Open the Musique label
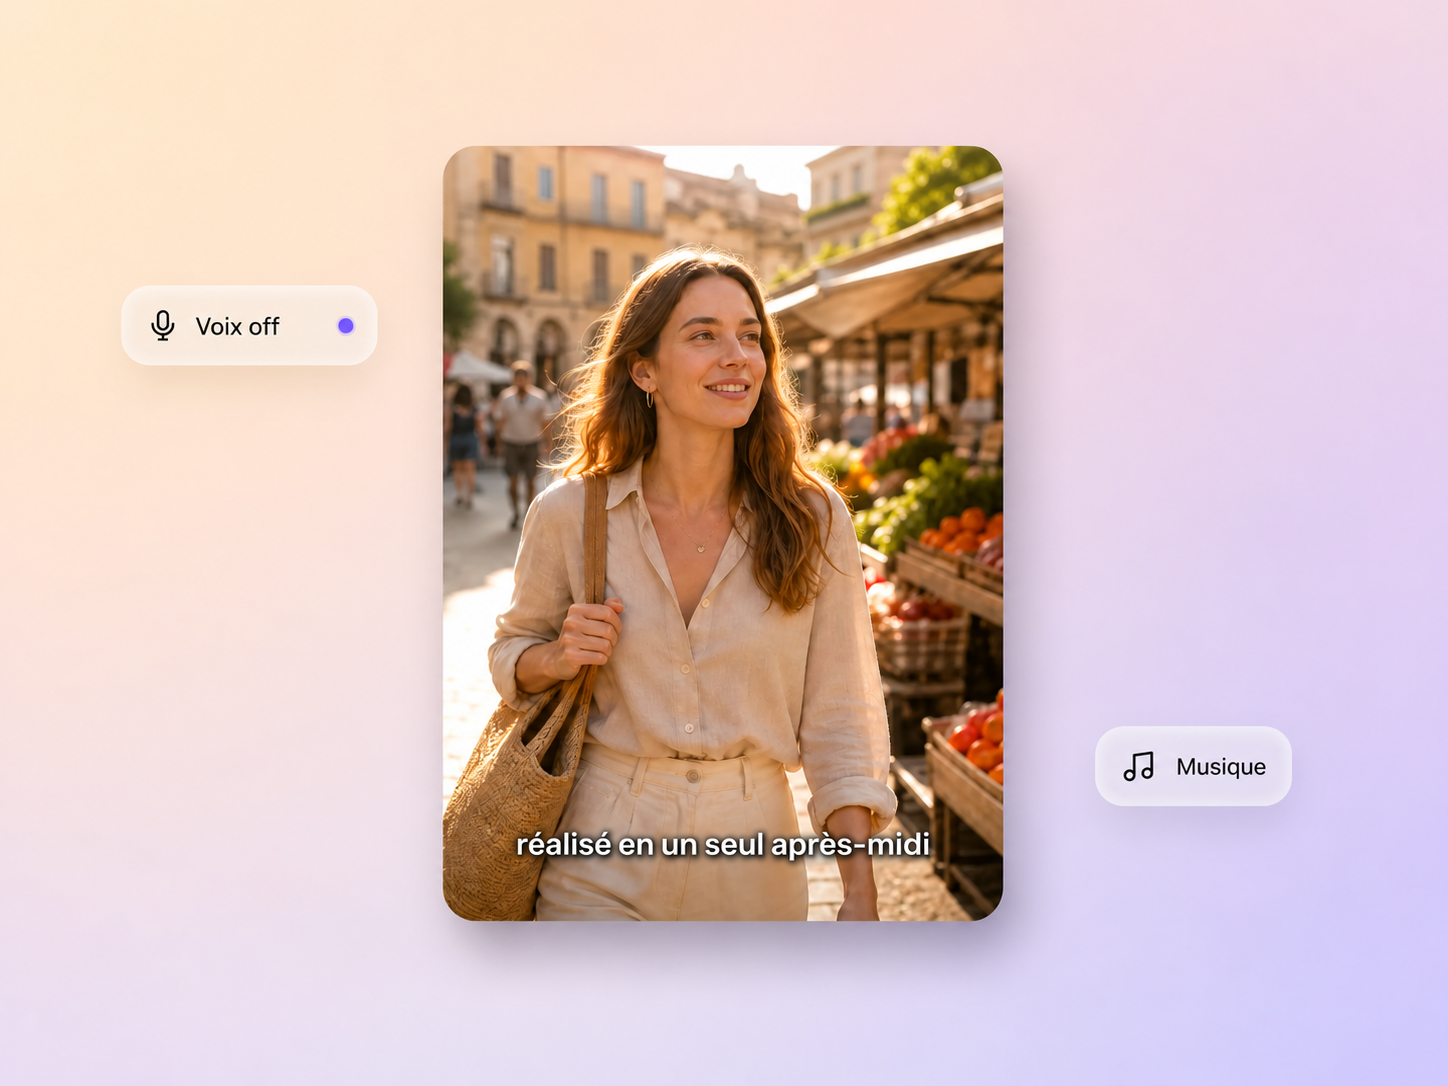 coord(1220,767)
